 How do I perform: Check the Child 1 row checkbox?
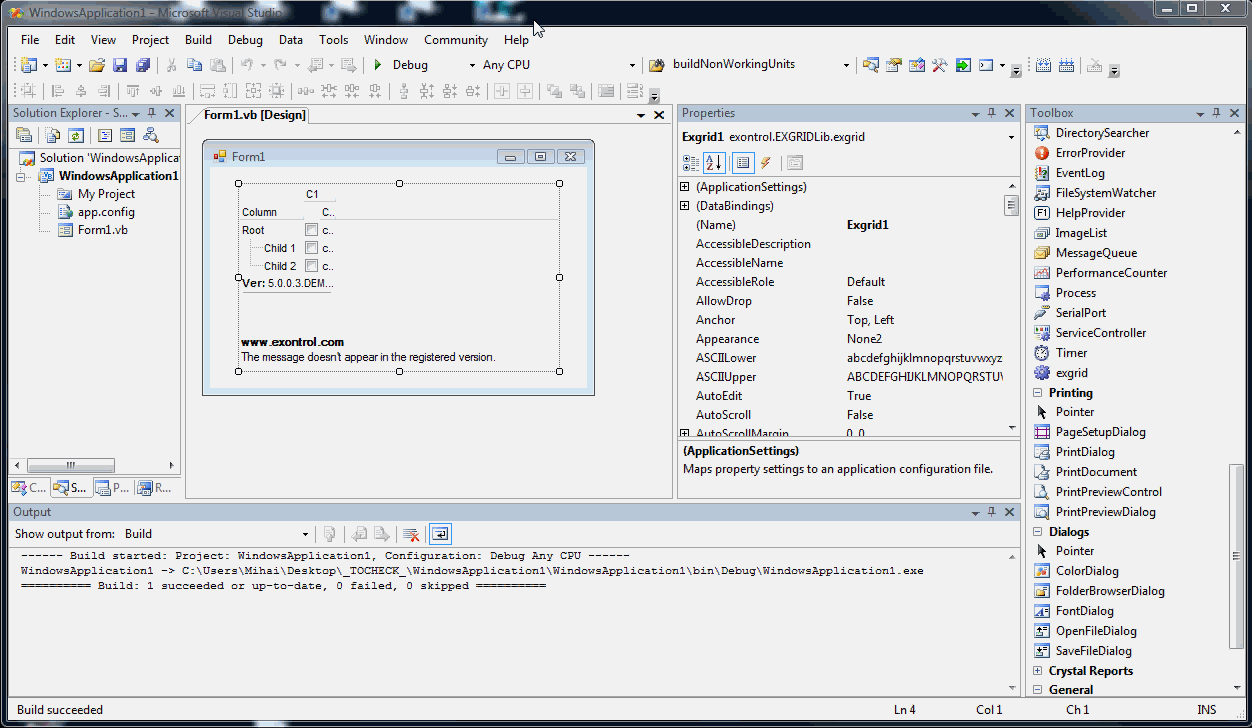(311, 248)
